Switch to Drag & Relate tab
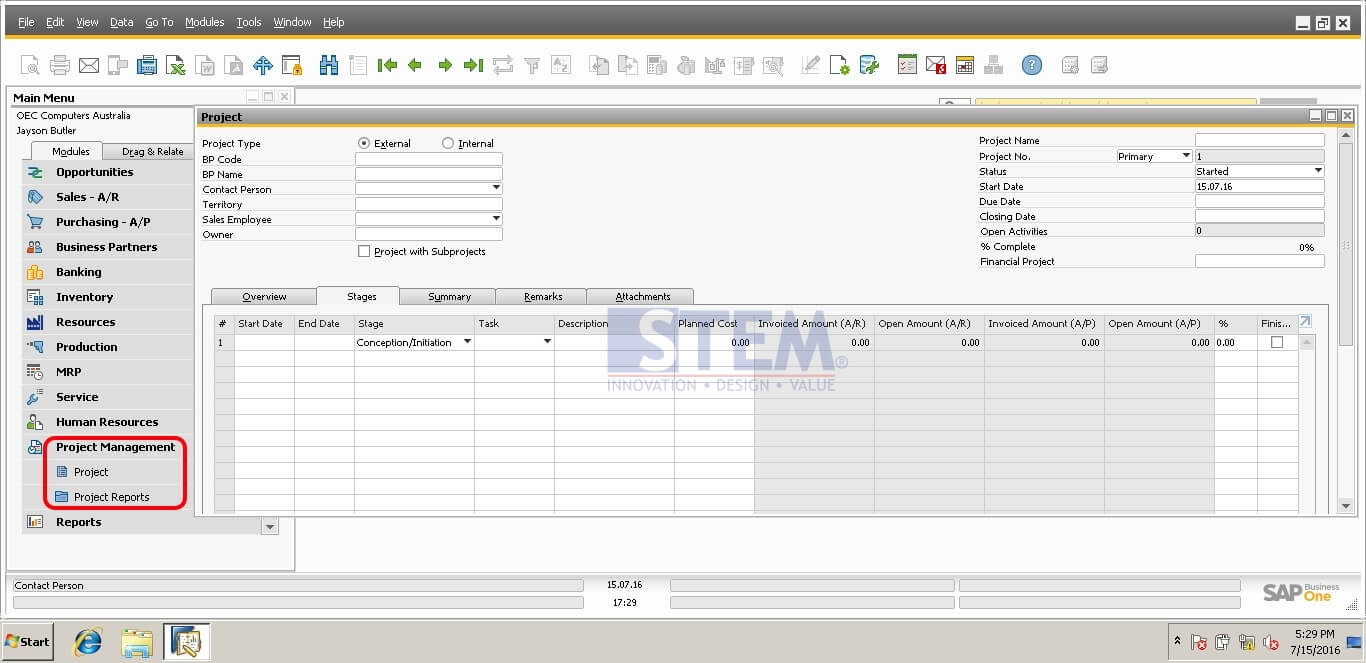This screenshot has width=1366, height=663. [x=152, y=152]
